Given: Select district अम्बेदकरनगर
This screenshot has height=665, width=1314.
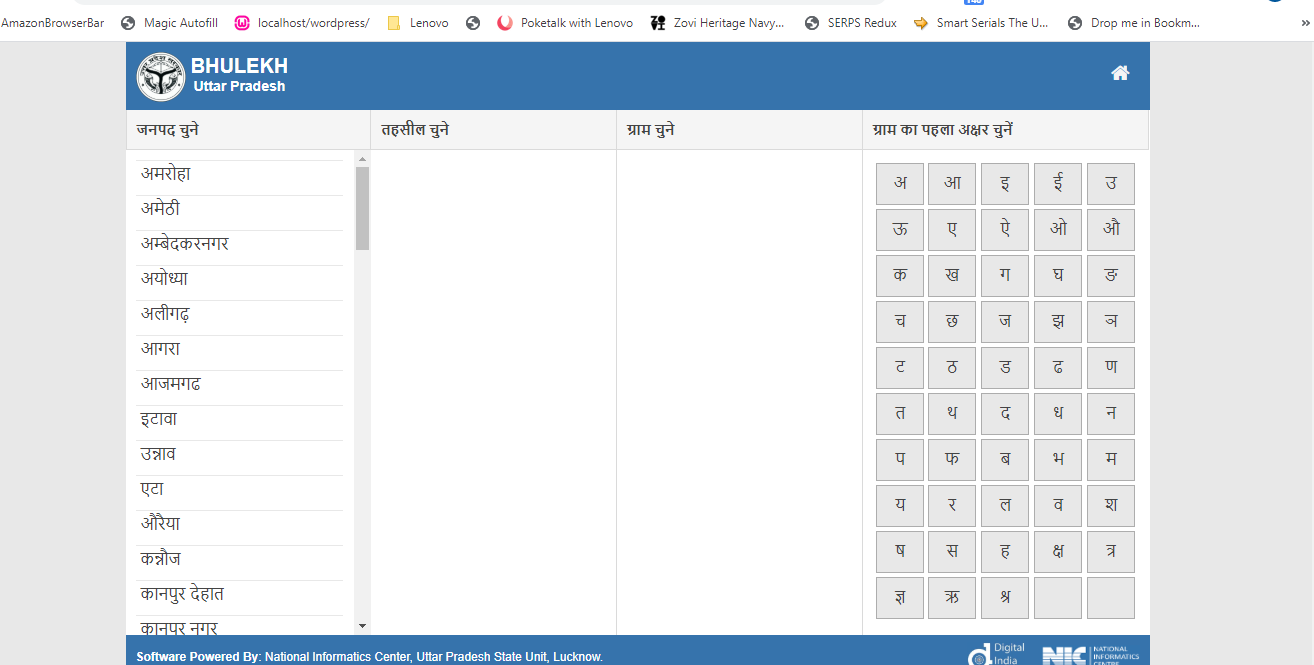Looking at the screenshot, I should click(x=240, y=244).
